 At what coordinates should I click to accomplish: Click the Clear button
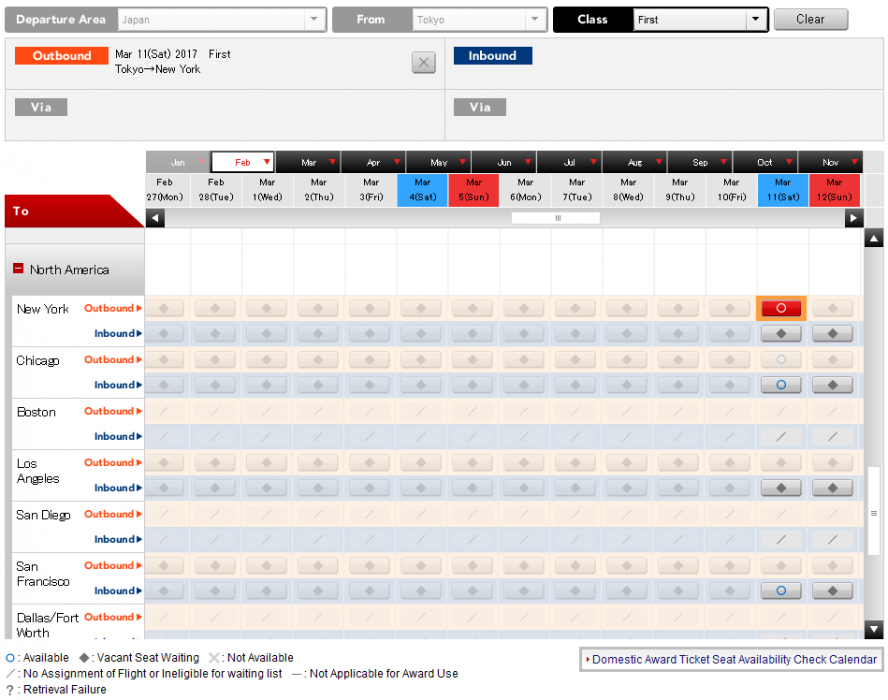coord(810,20)
